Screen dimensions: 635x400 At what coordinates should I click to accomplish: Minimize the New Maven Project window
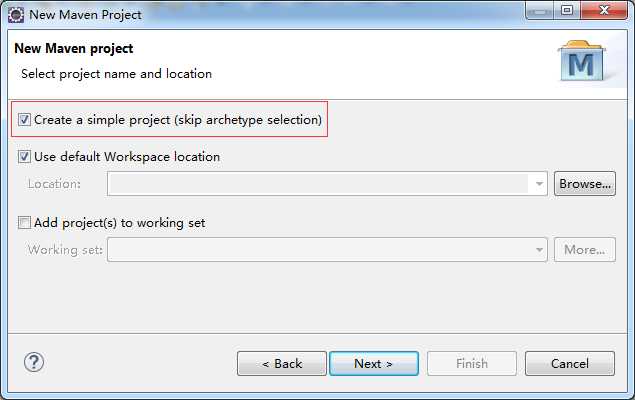540,10
